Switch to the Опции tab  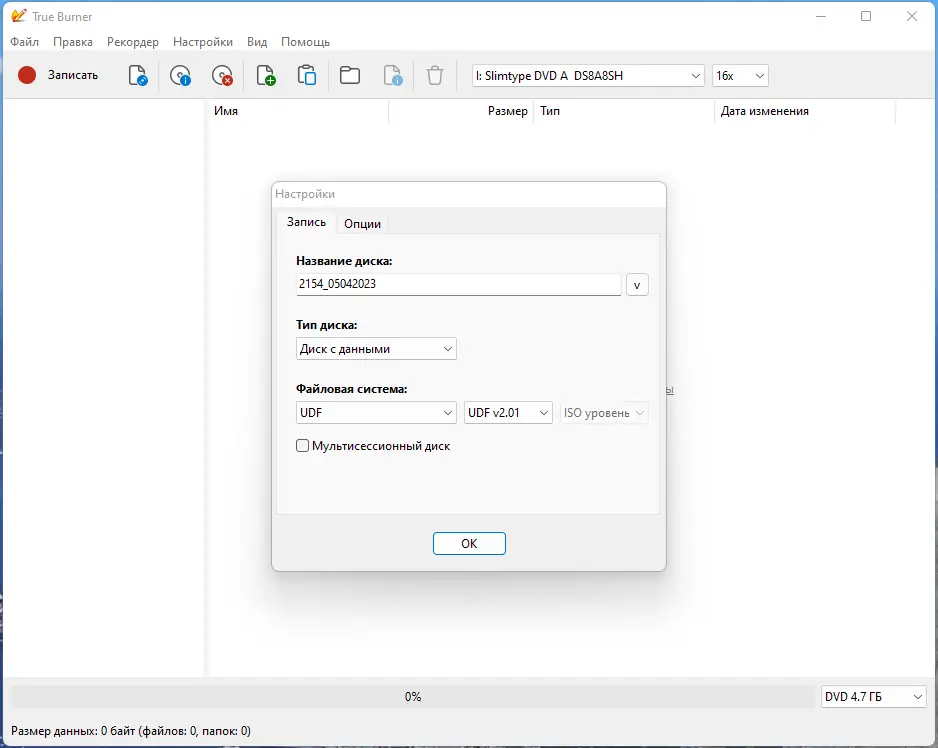pos(362,223)
